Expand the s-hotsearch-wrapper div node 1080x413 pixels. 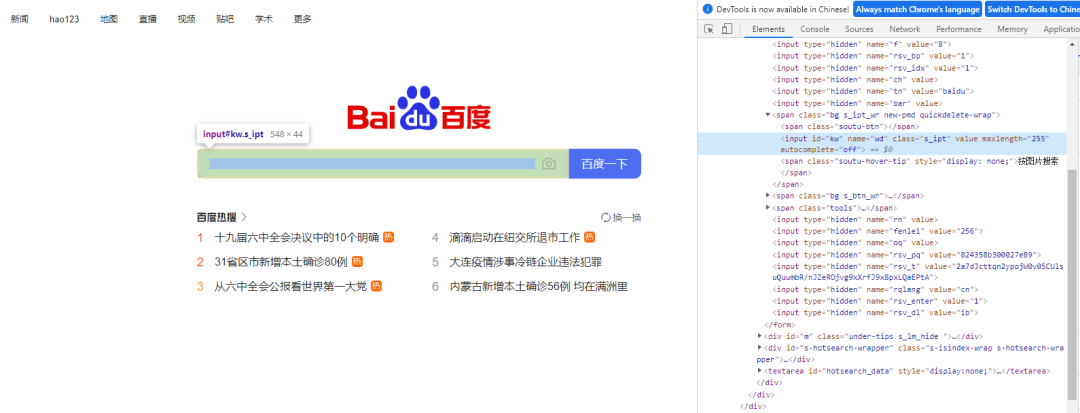760,348
